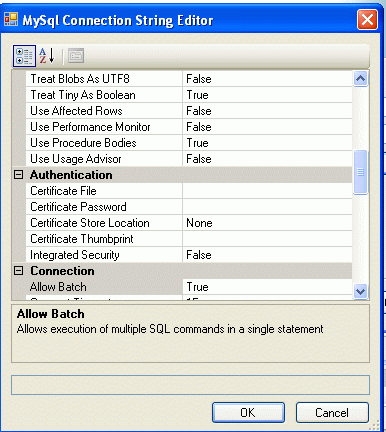Click the True value for Treat Tiny As Boolean

267,95
